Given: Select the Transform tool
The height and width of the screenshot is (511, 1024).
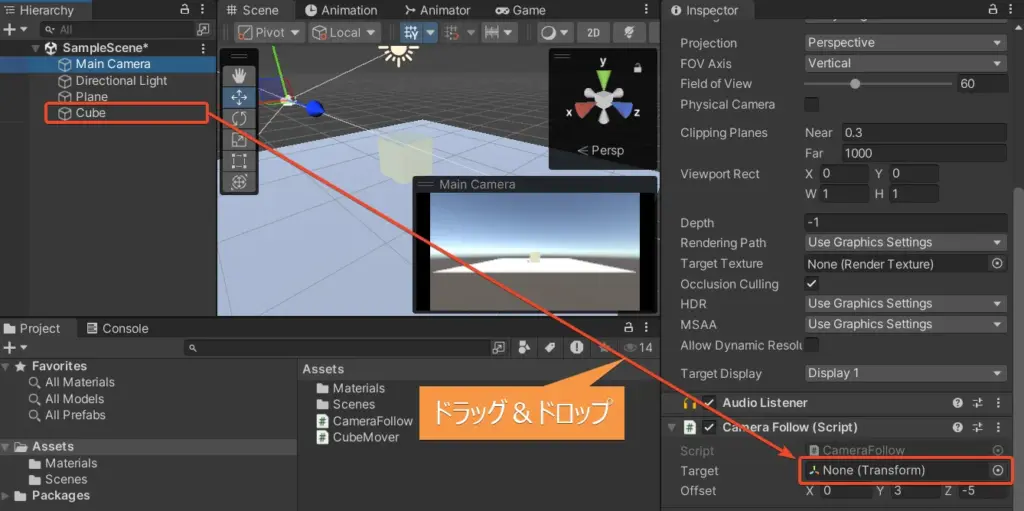Looking at the screenshot, I should 239,182.
